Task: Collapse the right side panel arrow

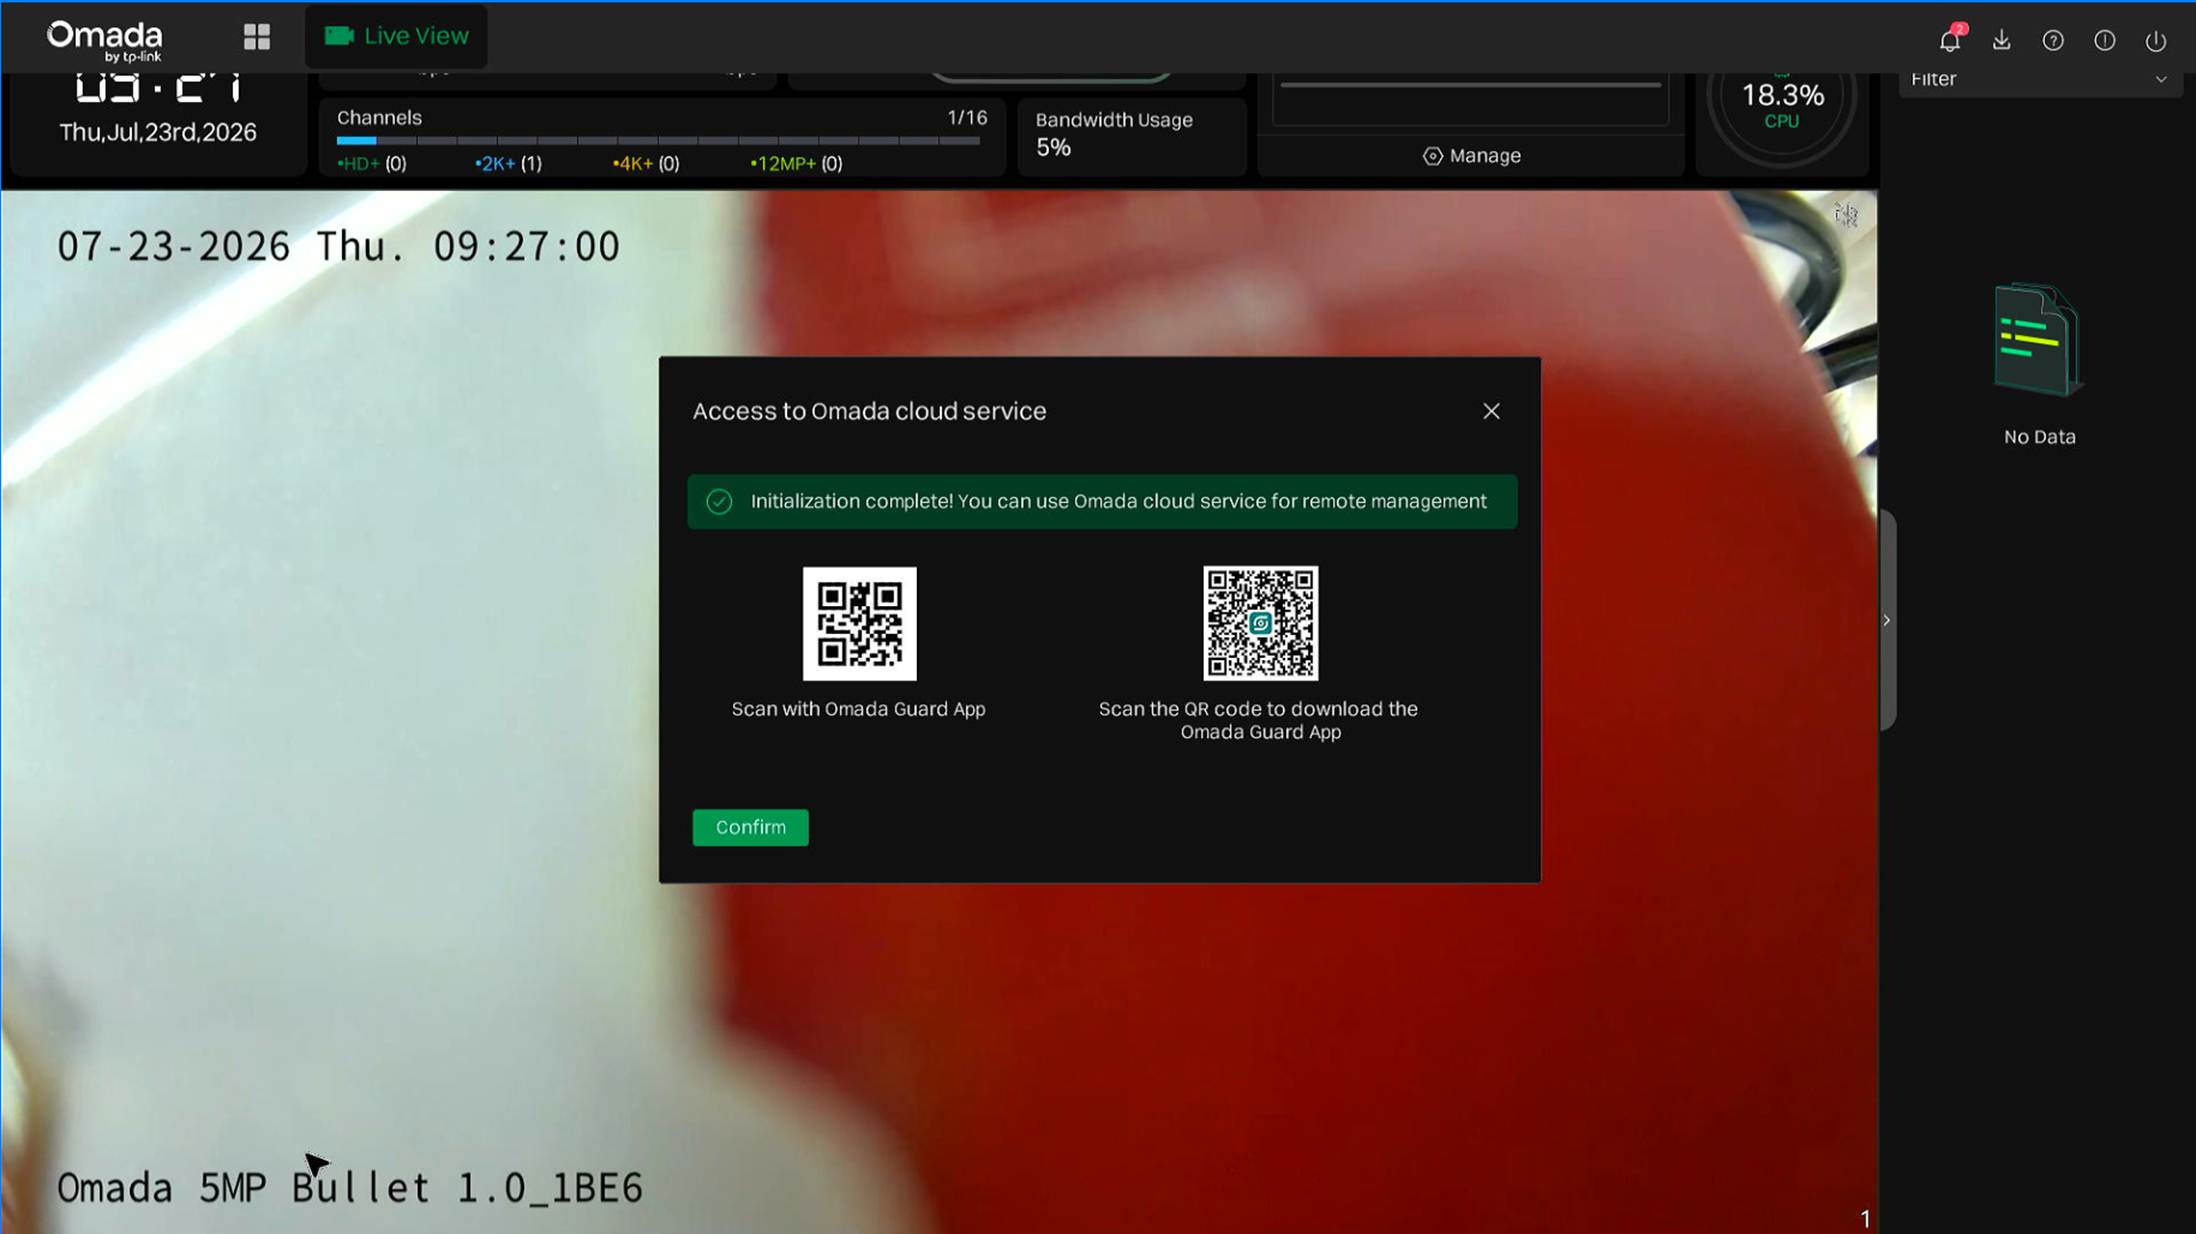Action: click(x=1887, y=620)
